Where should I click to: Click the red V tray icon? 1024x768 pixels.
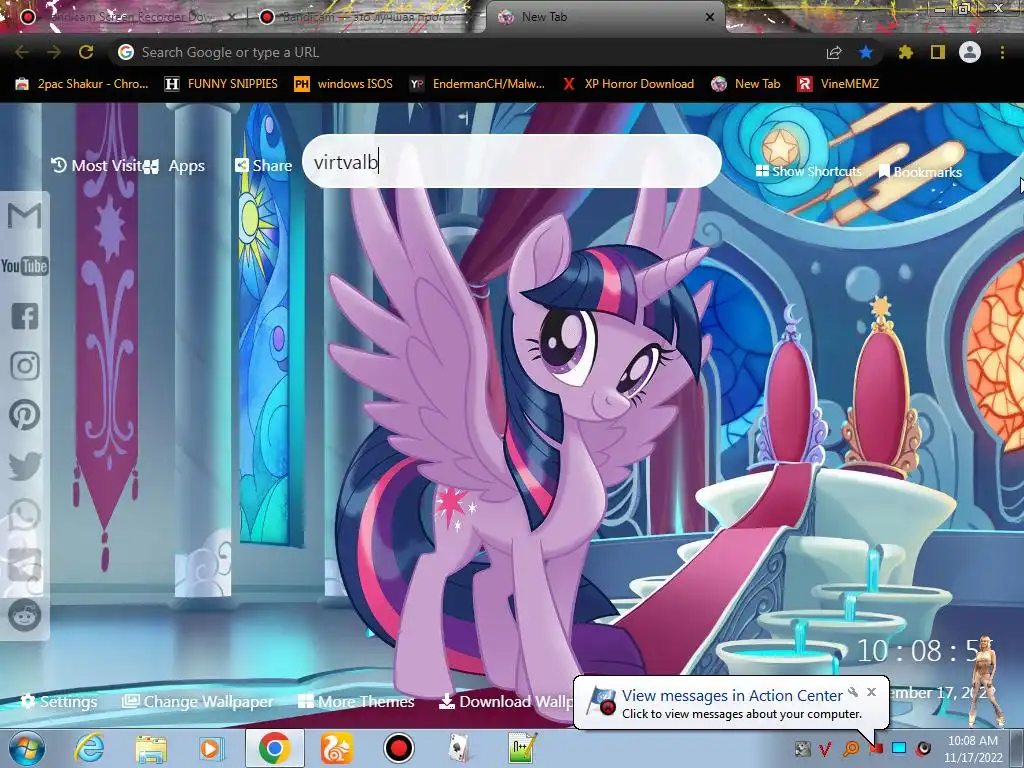[825, 748]
